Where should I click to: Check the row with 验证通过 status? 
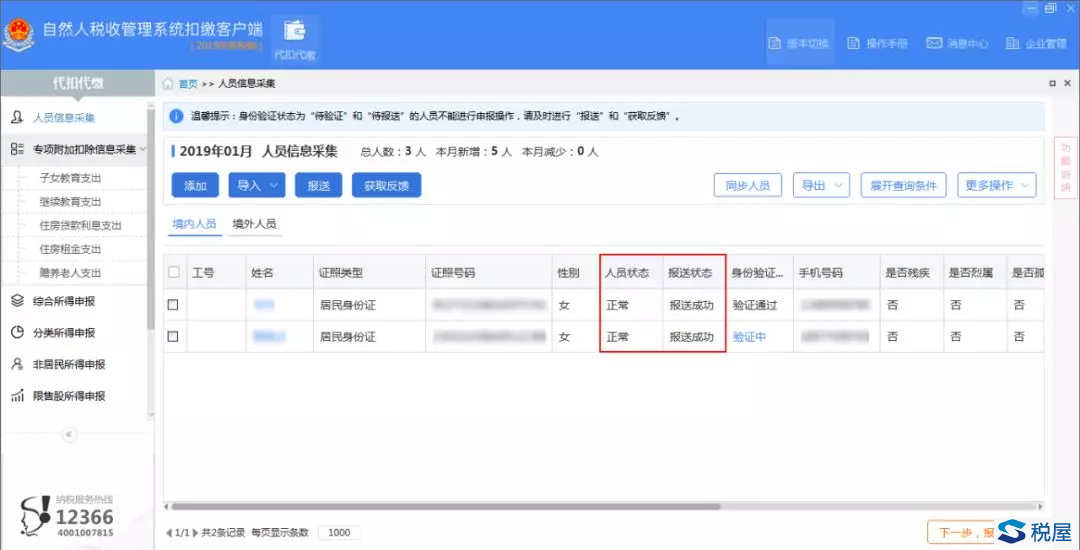click(x=173, y=305)
